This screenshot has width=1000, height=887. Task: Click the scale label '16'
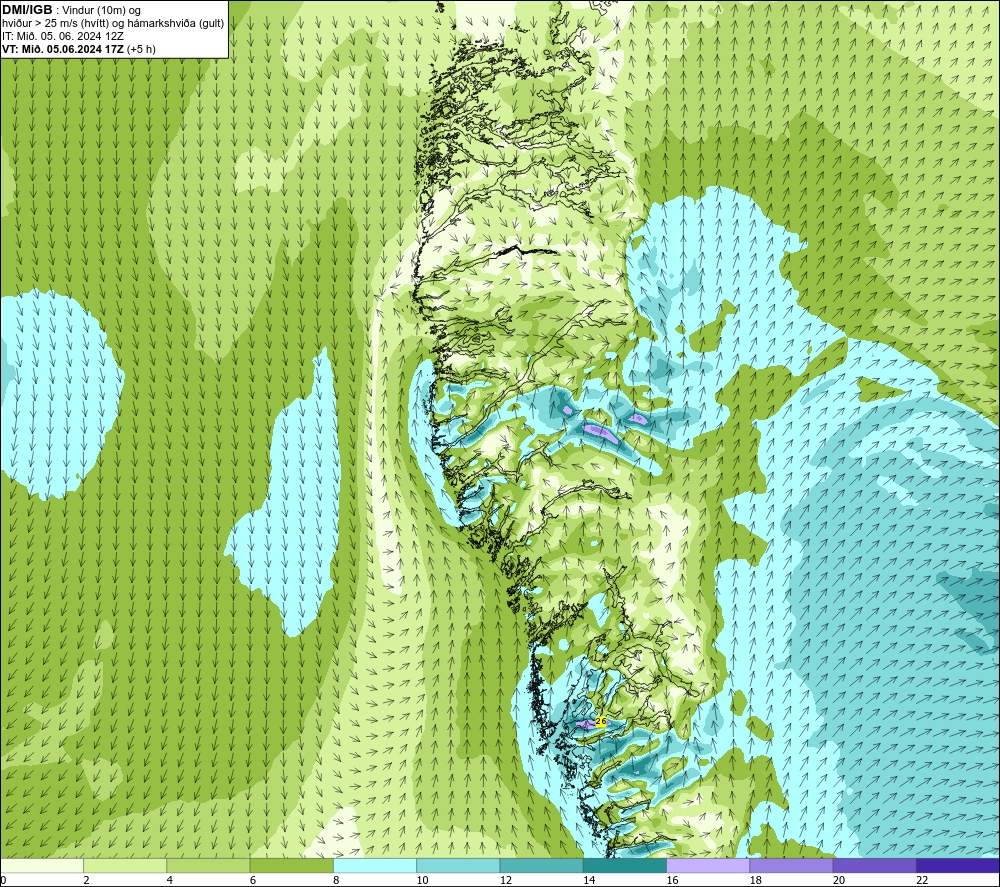pos(672,880)
